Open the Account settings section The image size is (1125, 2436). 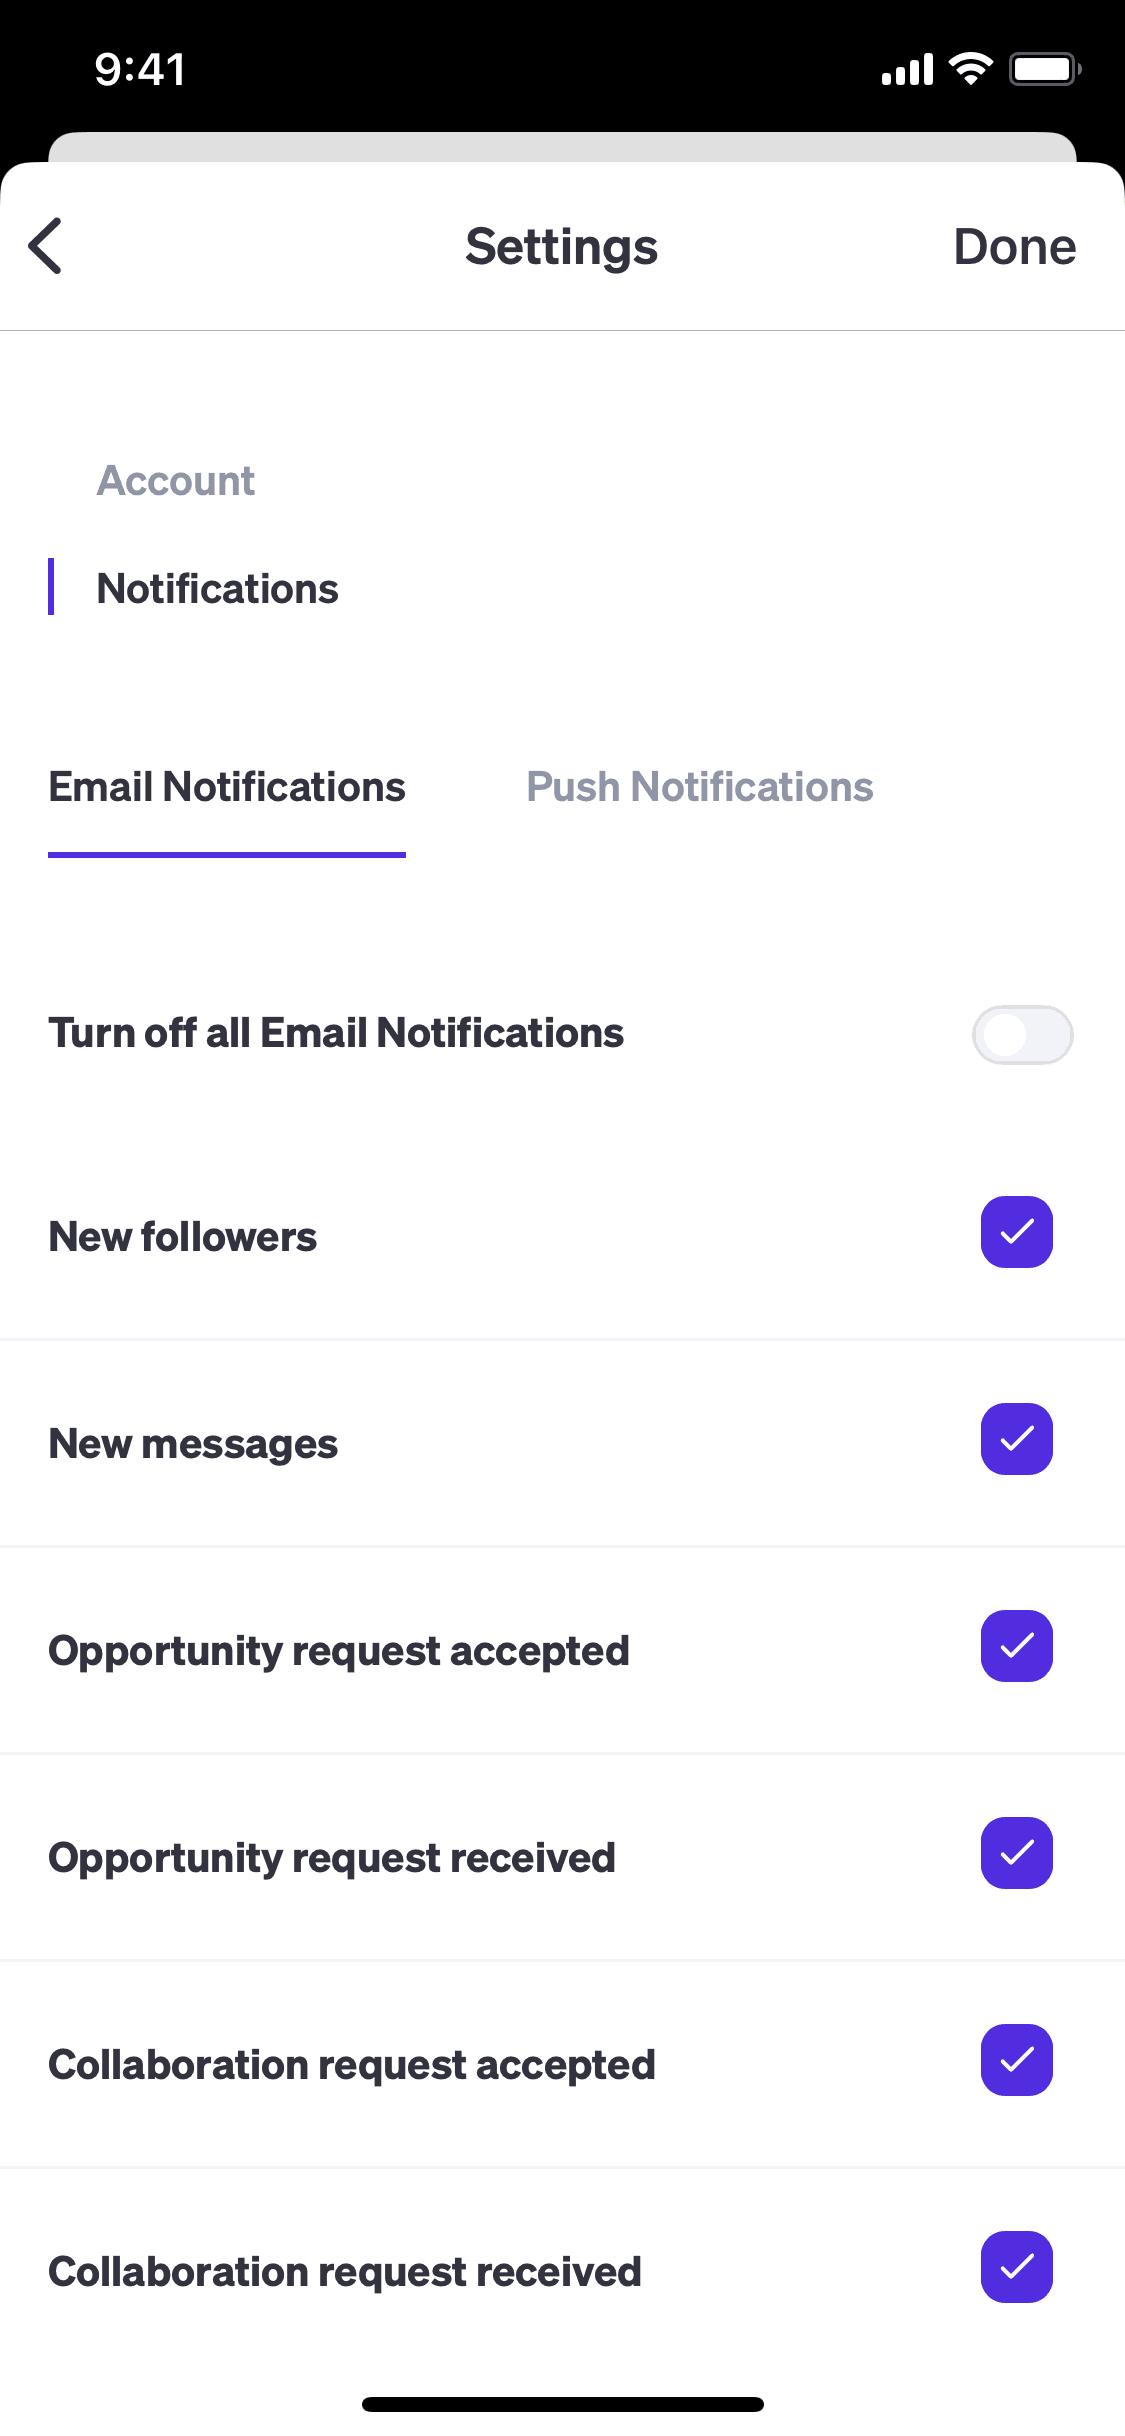pos(176,481)
